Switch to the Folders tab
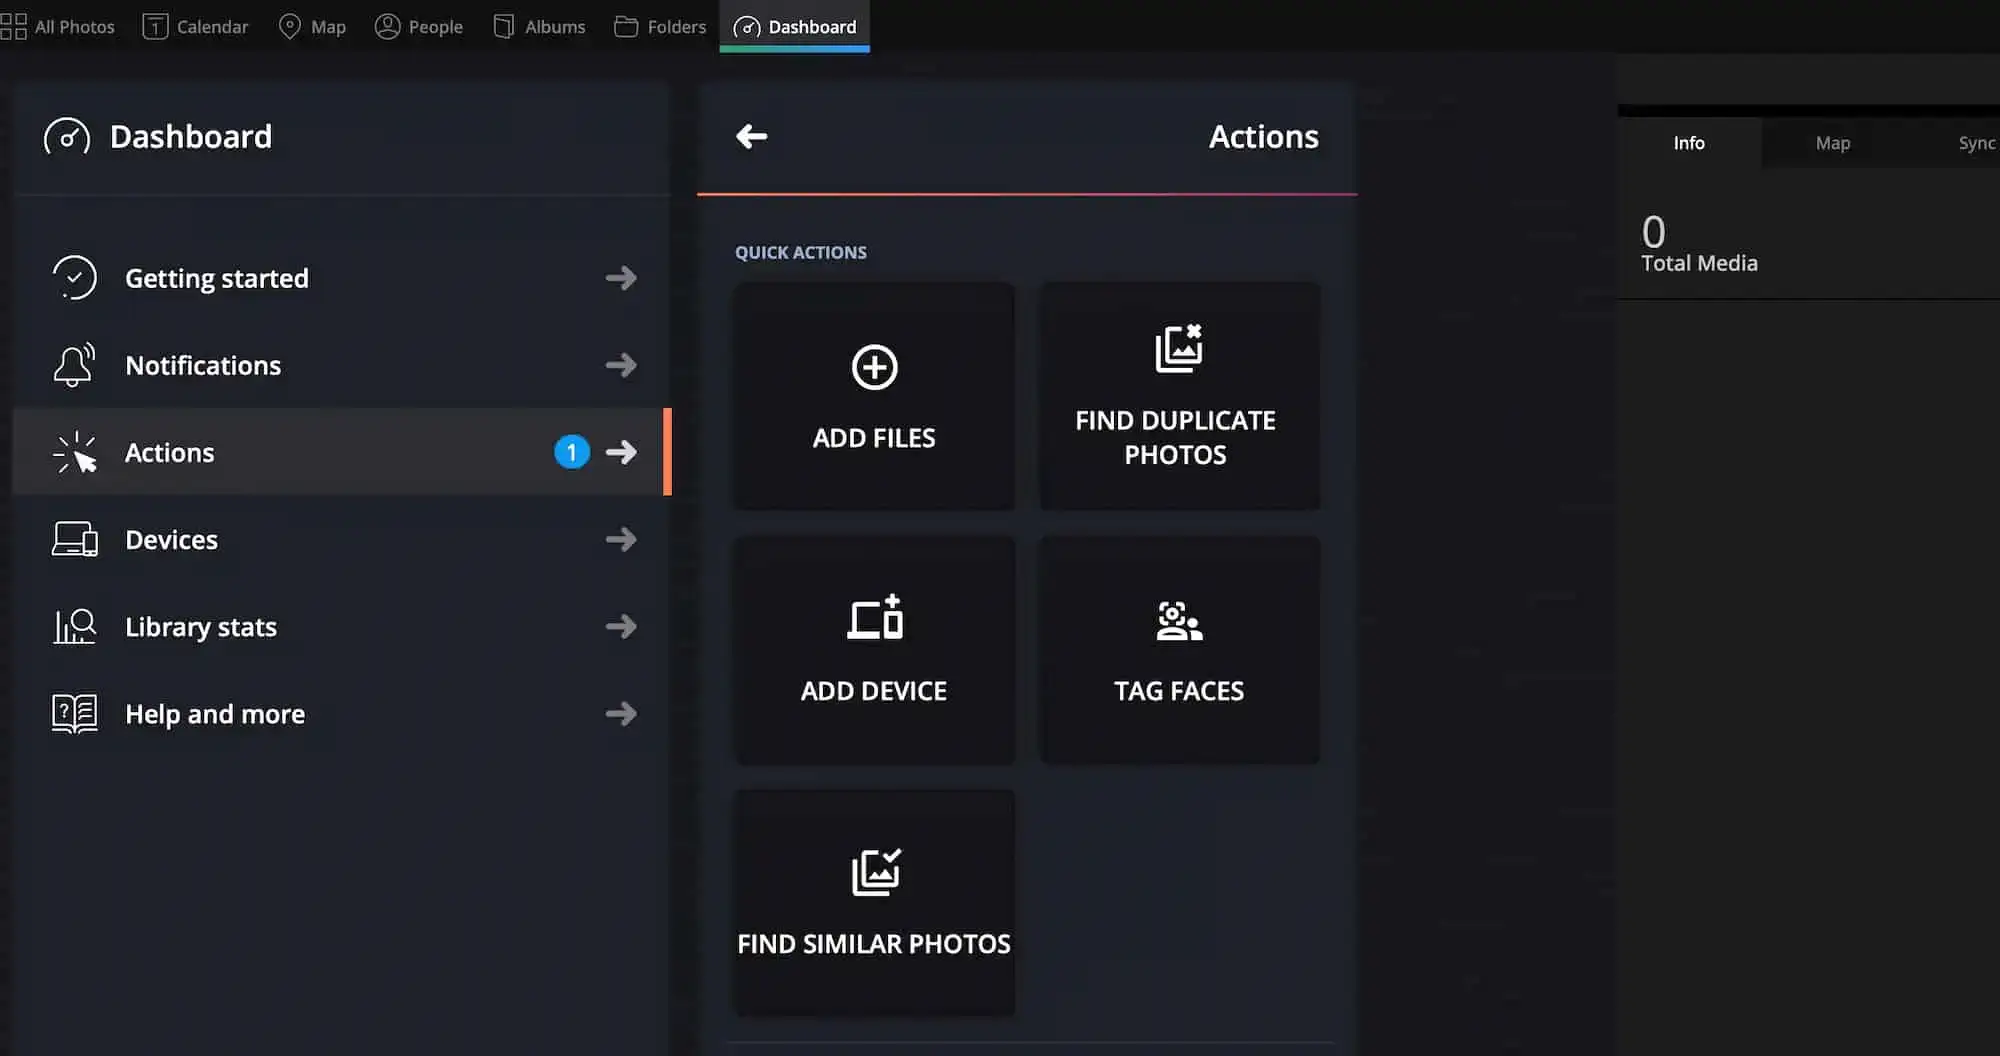The image size is (2000, 1056). [660, 27]
